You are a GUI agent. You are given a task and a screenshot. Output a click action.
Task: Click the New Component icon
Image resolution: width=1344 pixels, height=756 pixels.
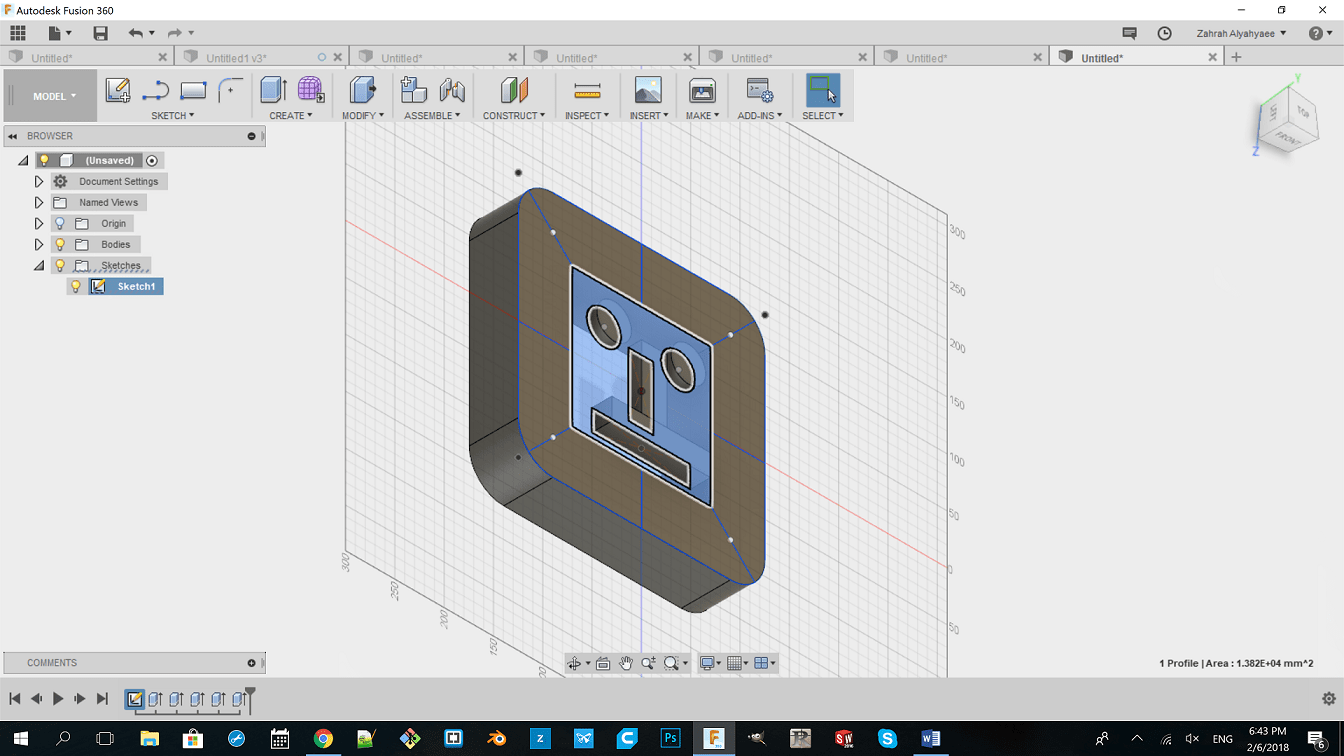(414, 90)
